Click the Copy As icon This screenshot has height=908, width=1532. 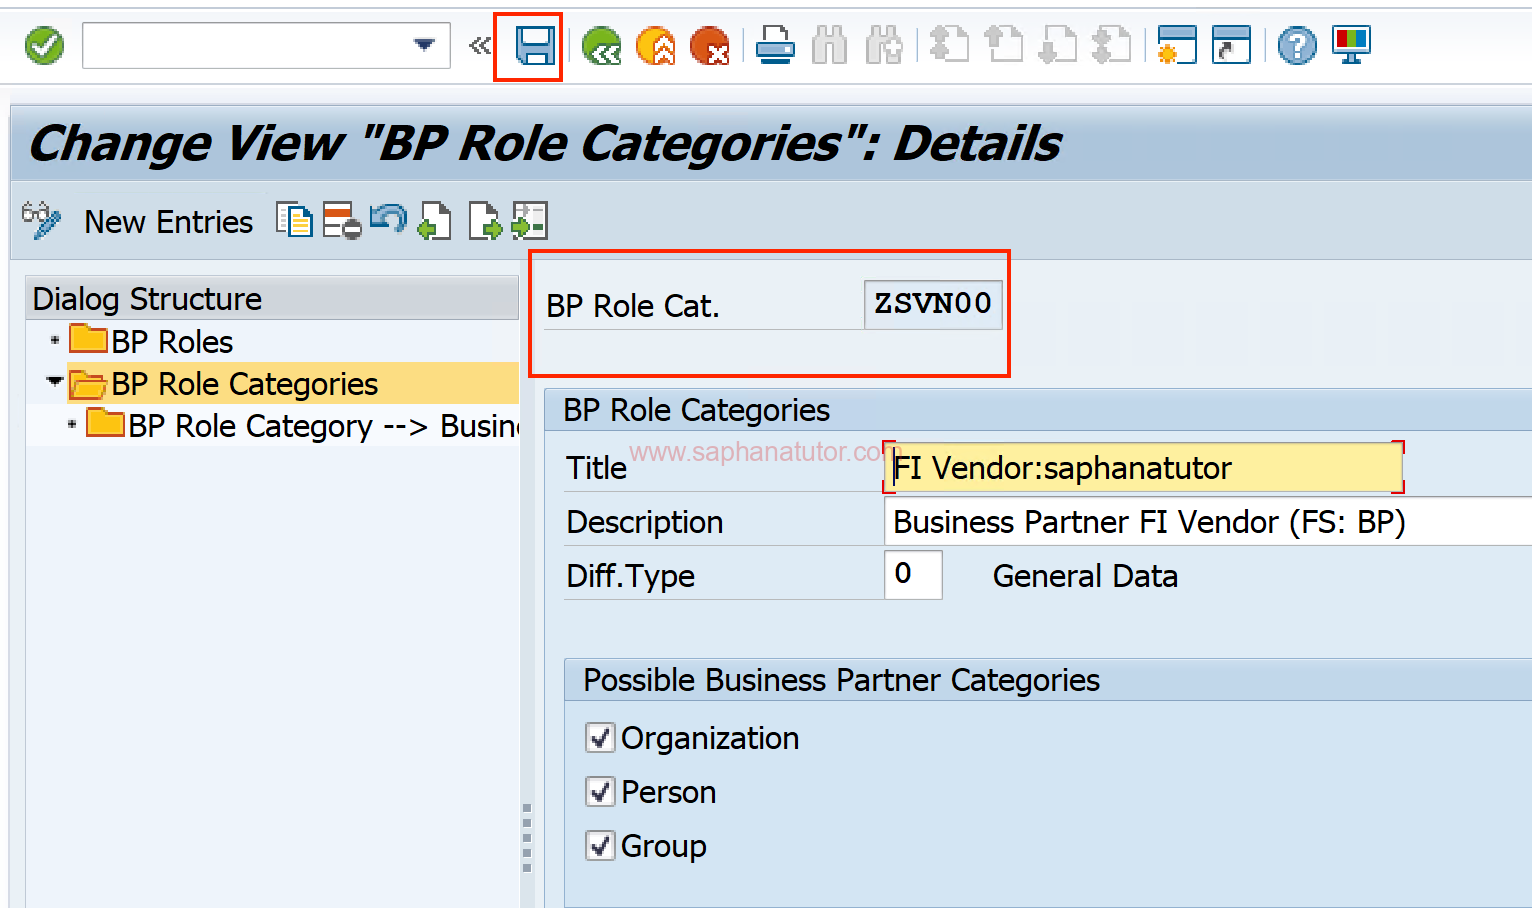tap(295, 221)
